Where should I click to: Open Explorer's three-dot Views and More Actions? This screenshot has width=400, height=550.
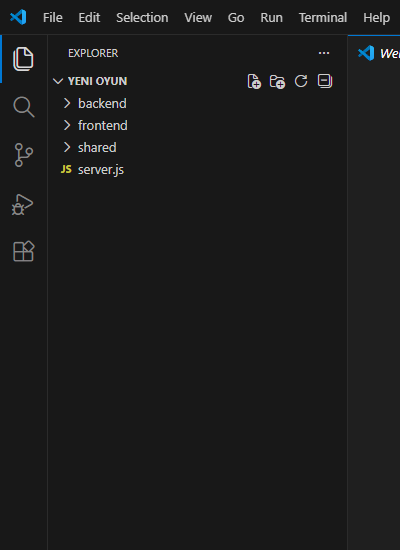tap(324, 53)
